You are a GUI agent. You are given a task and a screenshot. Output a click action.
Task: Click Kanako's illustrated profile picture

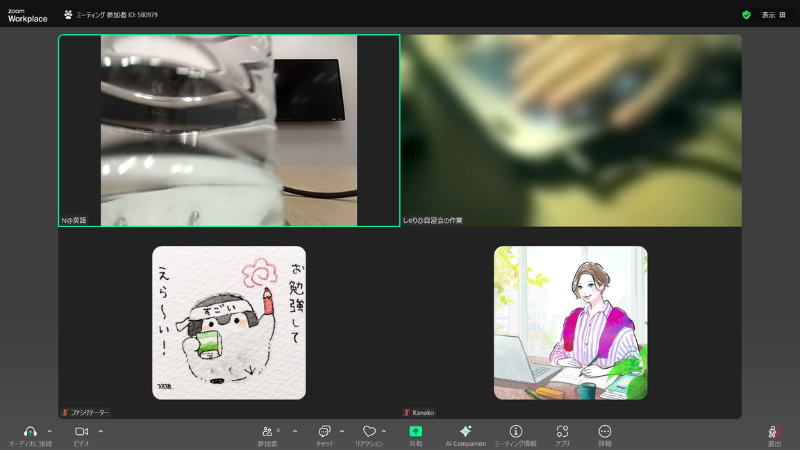pos(570,323)
